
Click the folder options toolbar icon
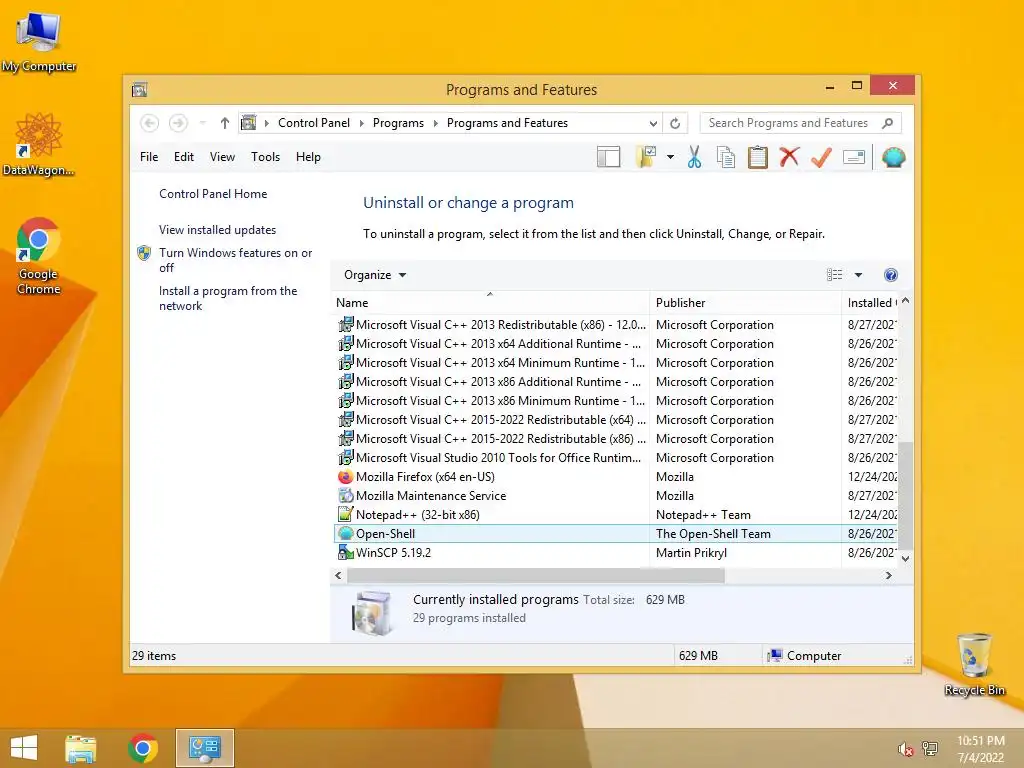(646, 157)
